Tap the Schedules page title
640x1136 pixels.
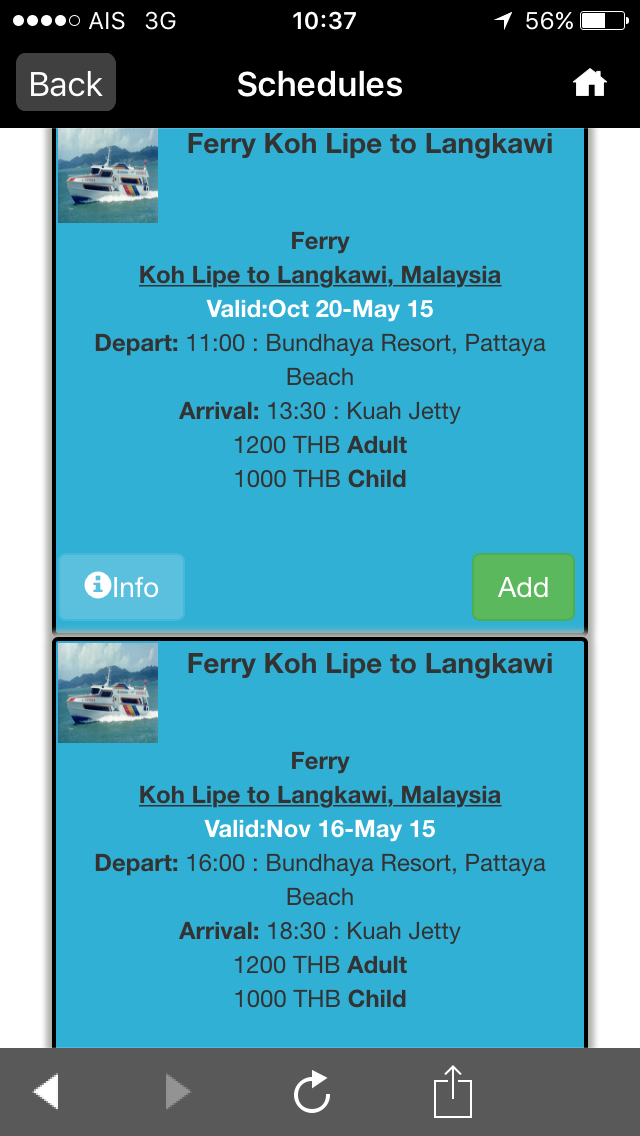[320, 84]
